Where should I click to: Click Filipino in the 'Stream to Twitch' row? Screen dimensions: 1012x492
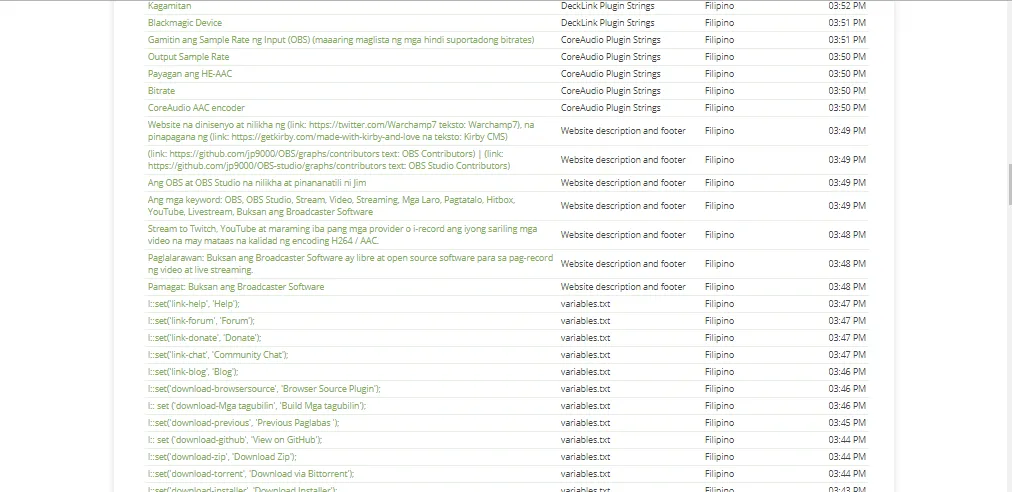(x=719, y=235)
